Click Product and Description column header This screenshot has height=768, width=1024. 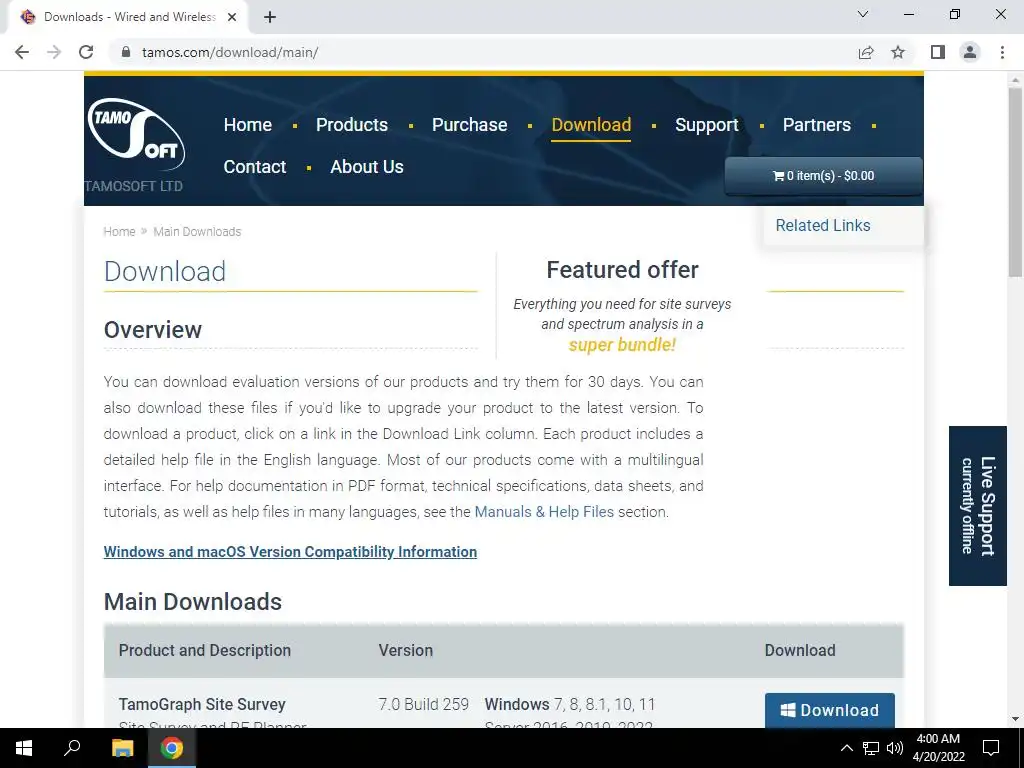pos(204,650)
